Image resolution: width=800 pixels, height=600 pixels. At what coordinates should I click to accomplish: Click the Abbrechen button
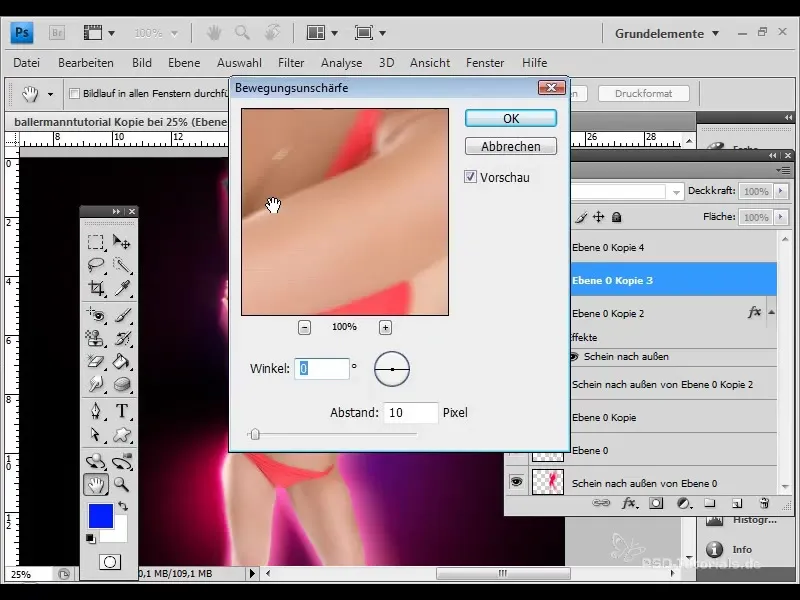[x=511, y=146]
